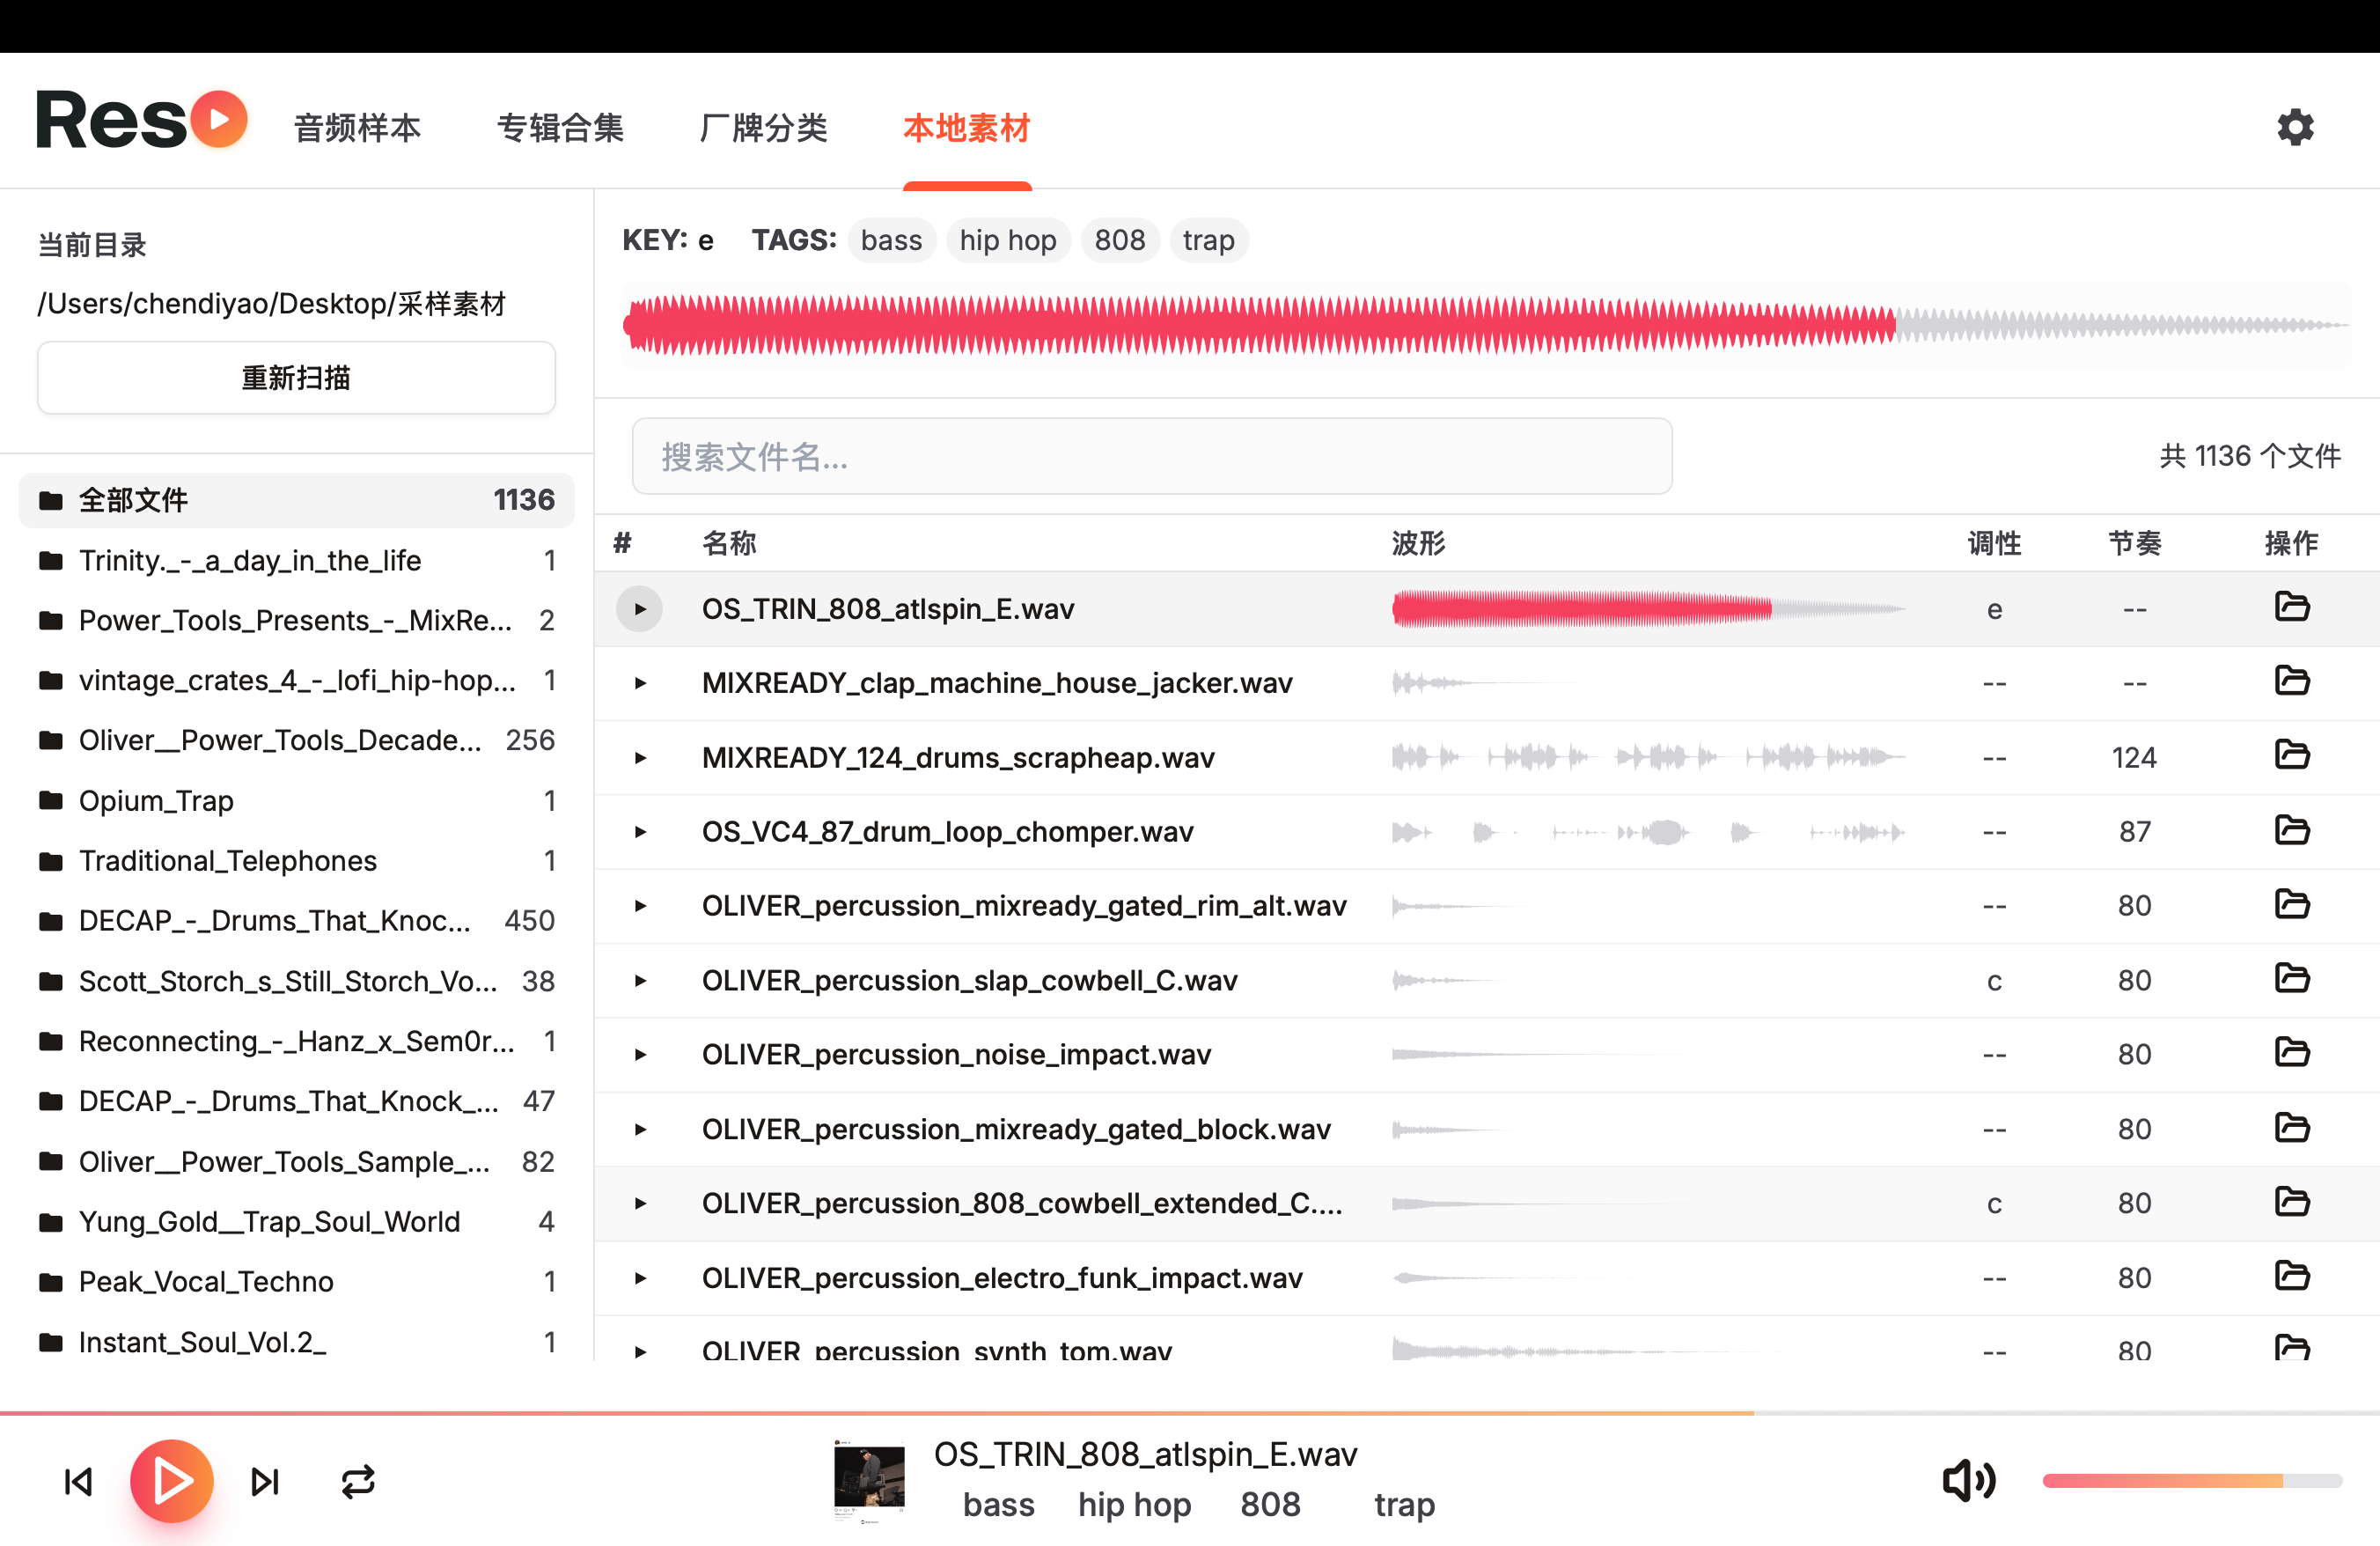Play OLIVER_percussion_slap_cowbell_C.wav
The height and width of the screenshot is (1546, 2380).
[639, 980]
